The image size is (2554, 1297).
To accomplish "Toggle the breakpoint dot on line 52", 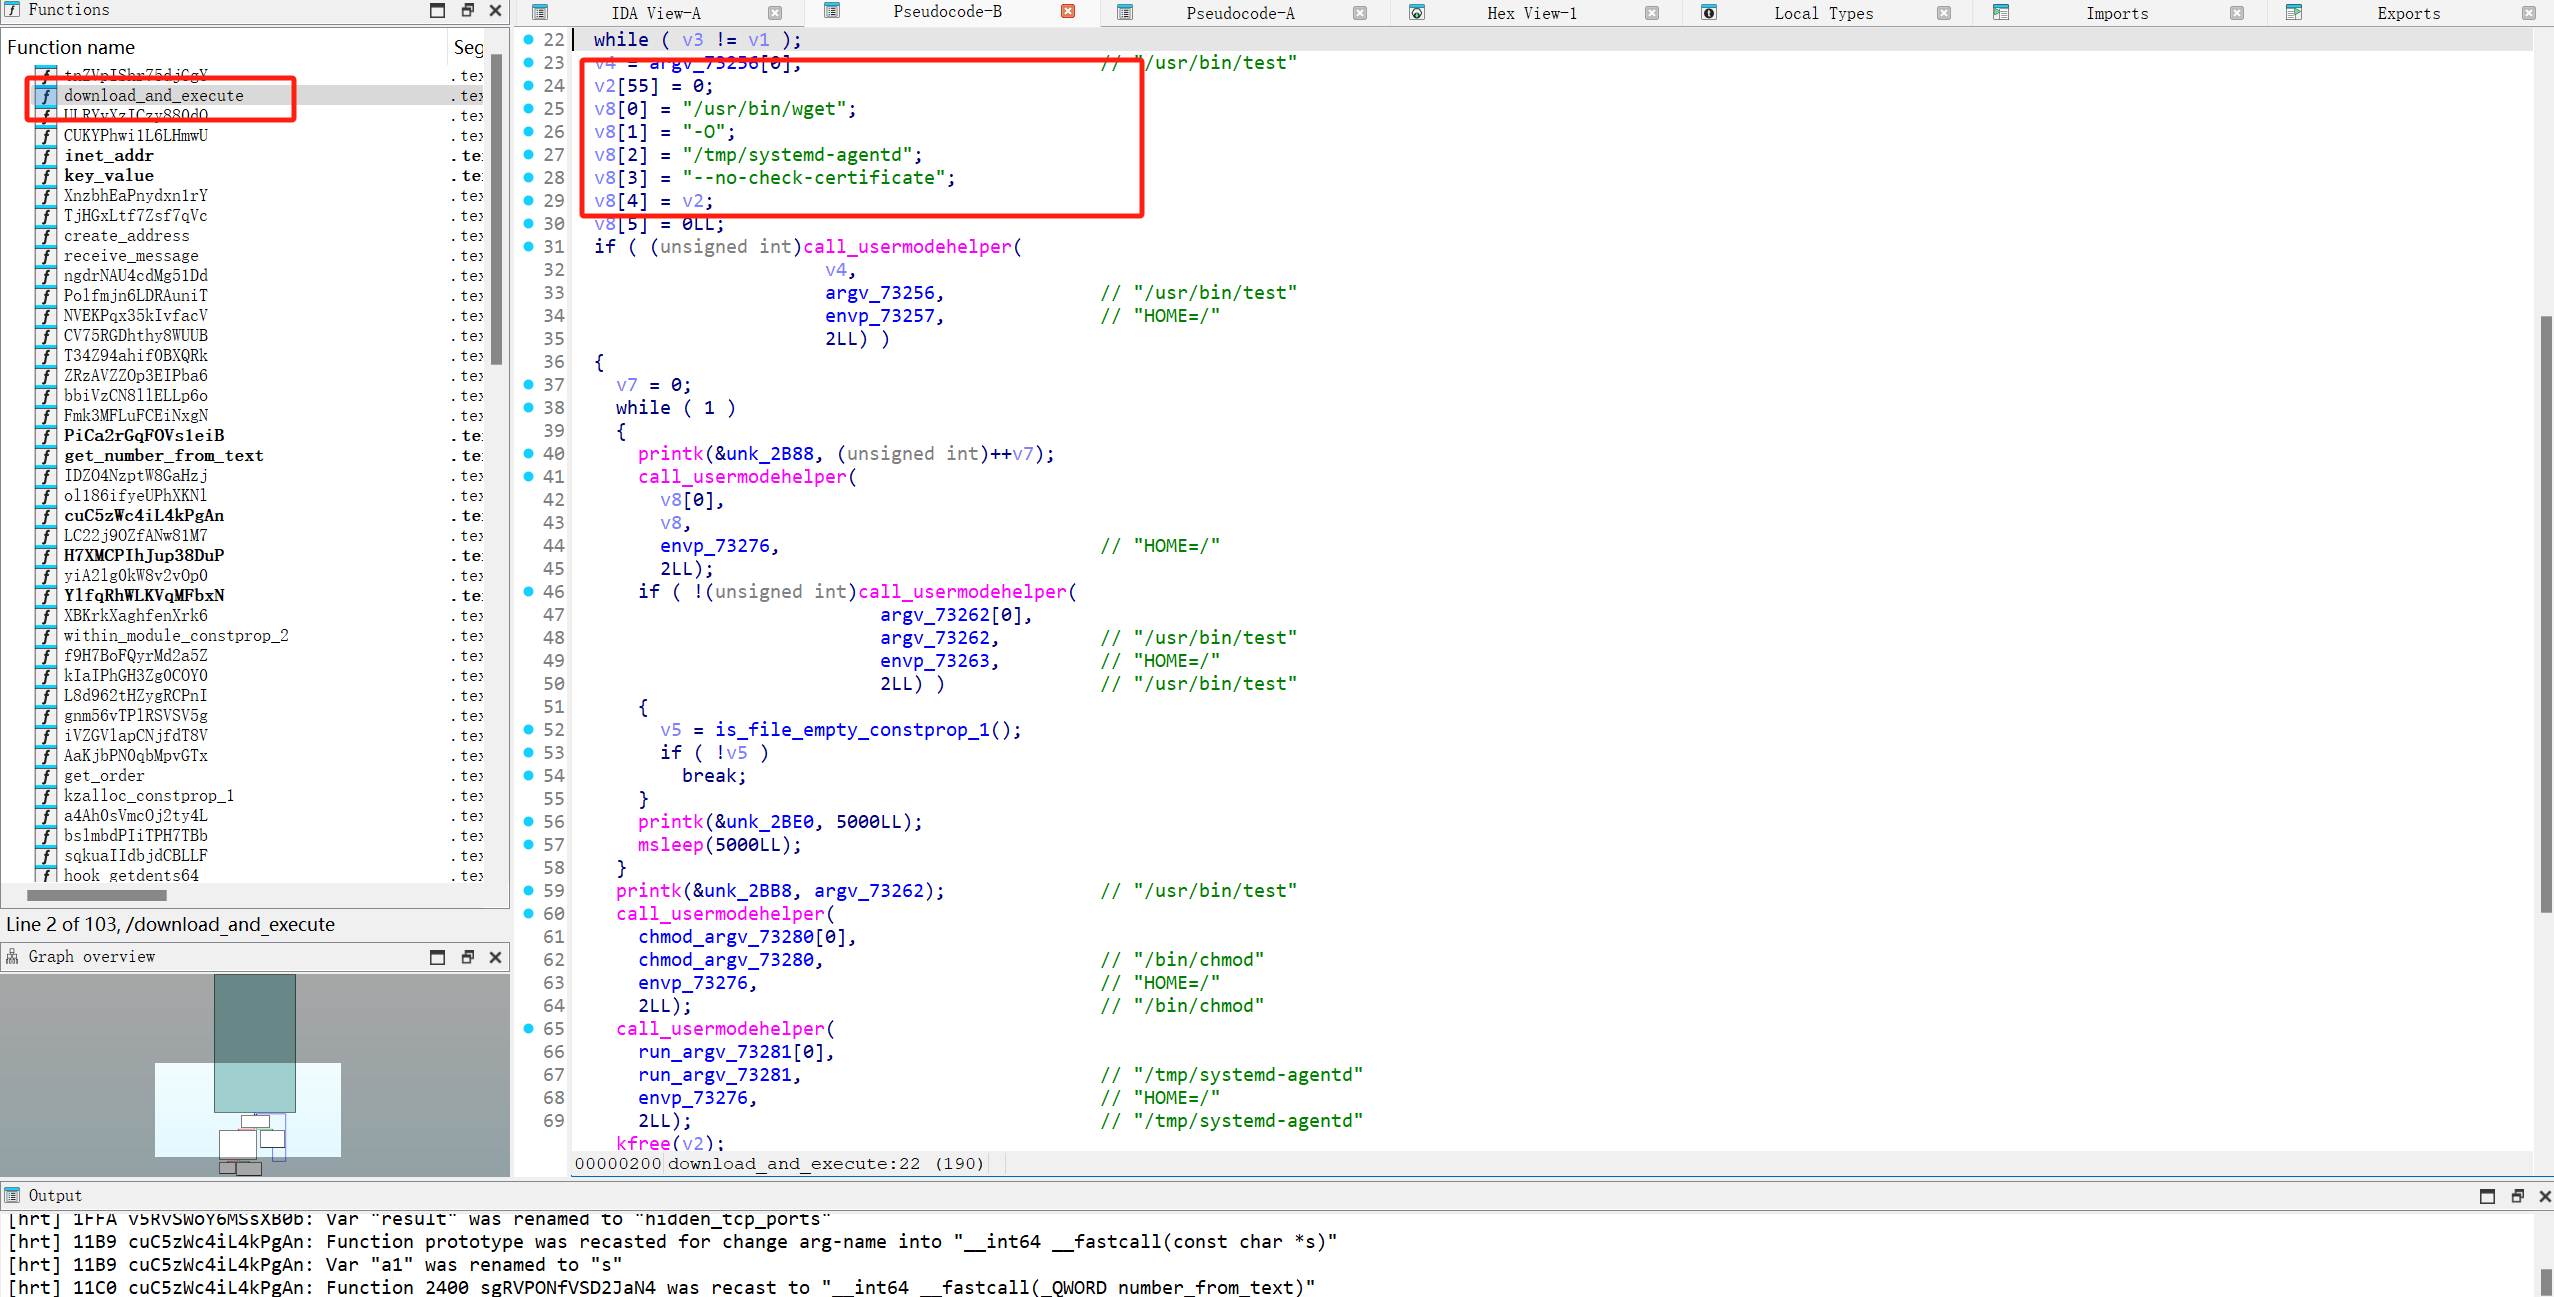I will point(529,729).
